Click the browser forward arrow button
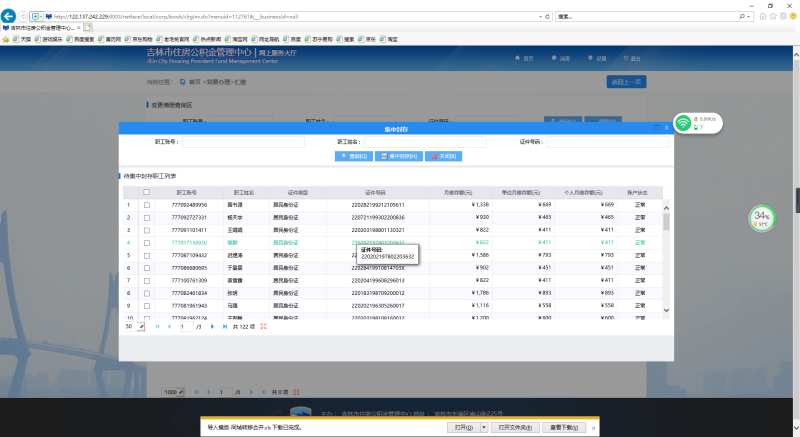Screen dimensions: 800x437 pos(22,16)
